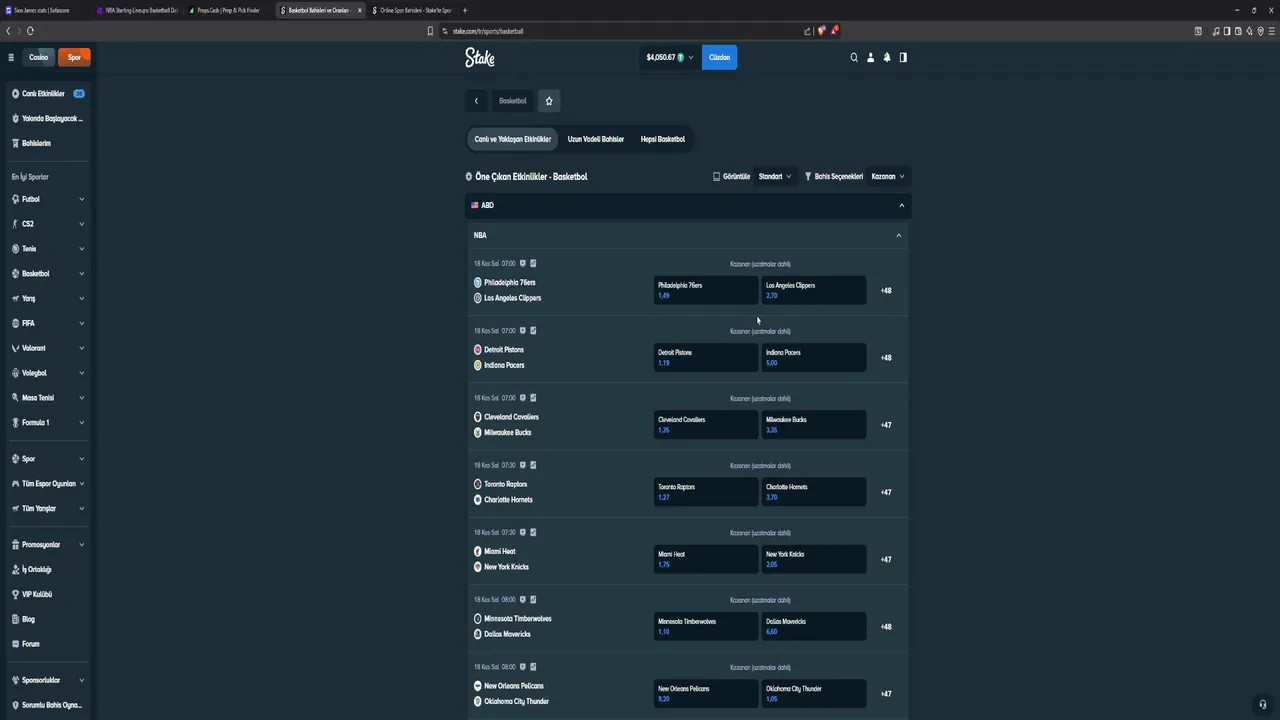Click the Brave shields icon in address bar
This screenshot has height=720, width=1280.
tap(821, 31)
